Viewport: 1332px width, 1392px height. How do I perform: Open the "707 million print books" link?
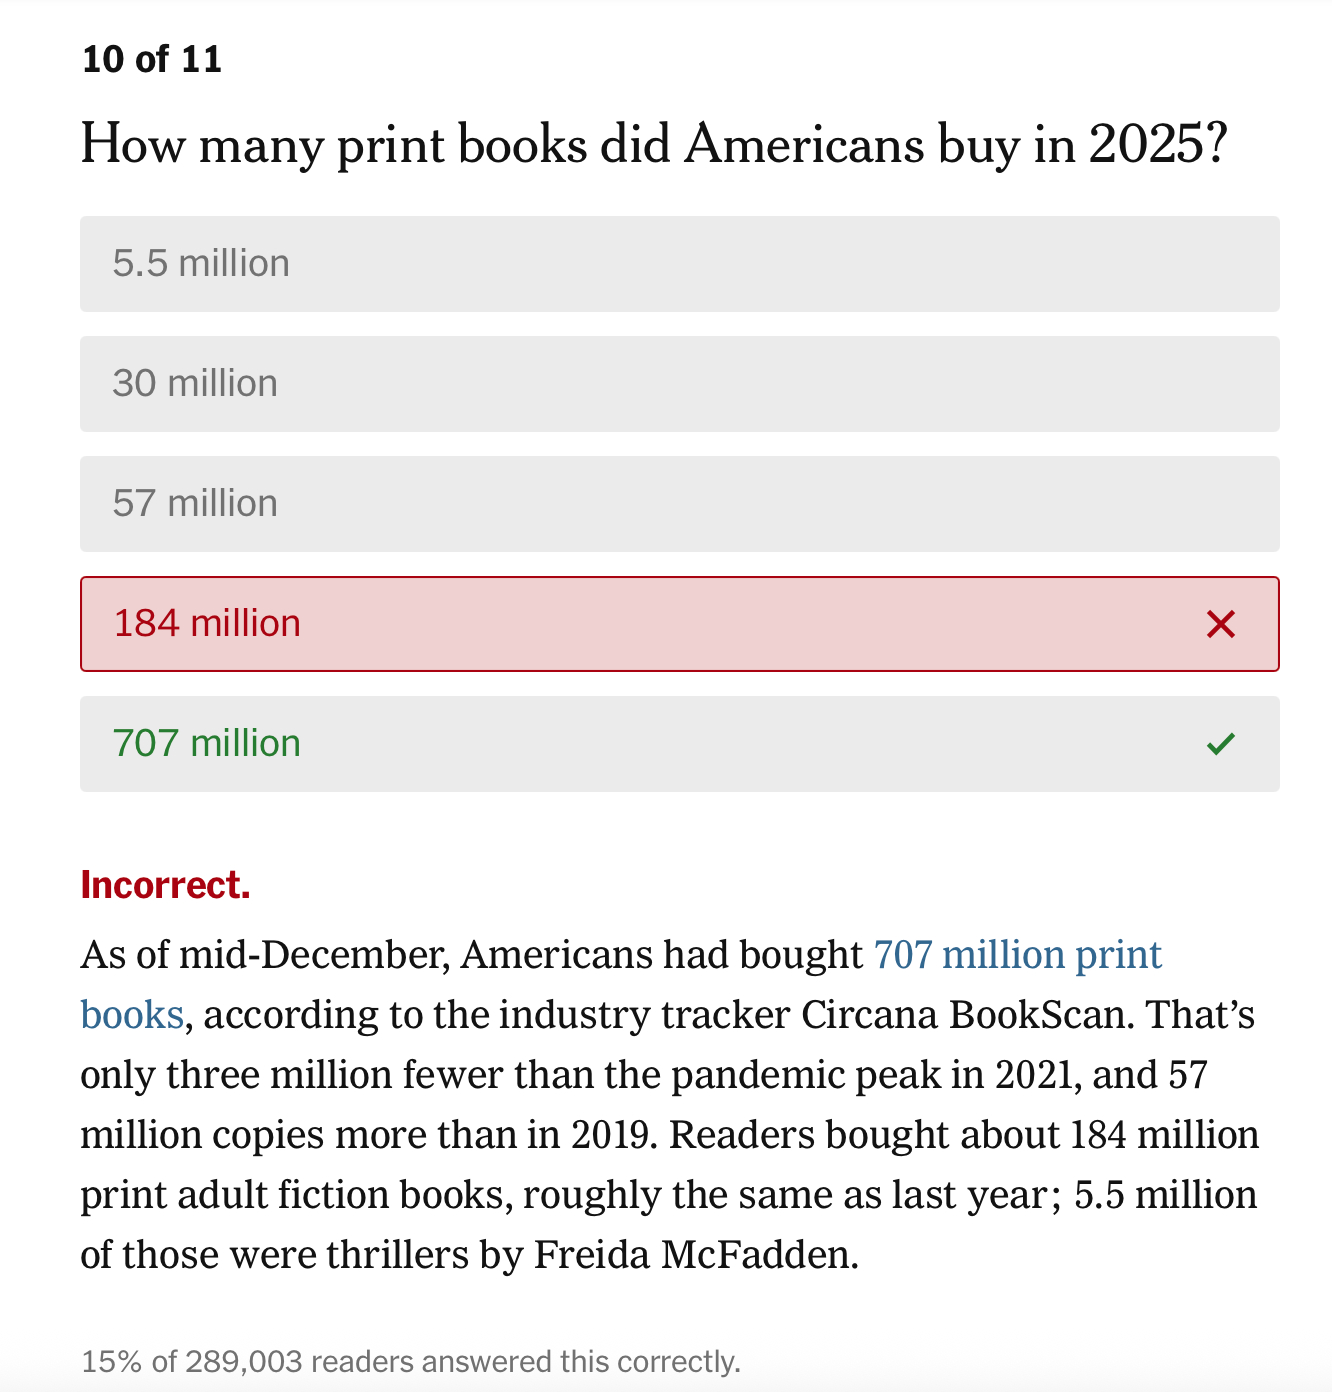[1017, 955]
